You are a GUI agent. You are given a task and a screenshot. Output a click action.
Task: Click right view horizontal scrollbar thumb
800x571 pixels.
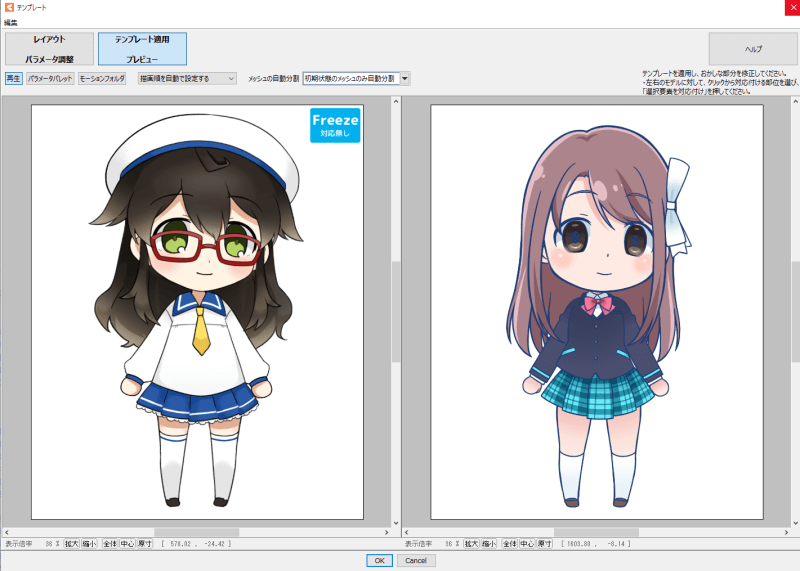596,532
